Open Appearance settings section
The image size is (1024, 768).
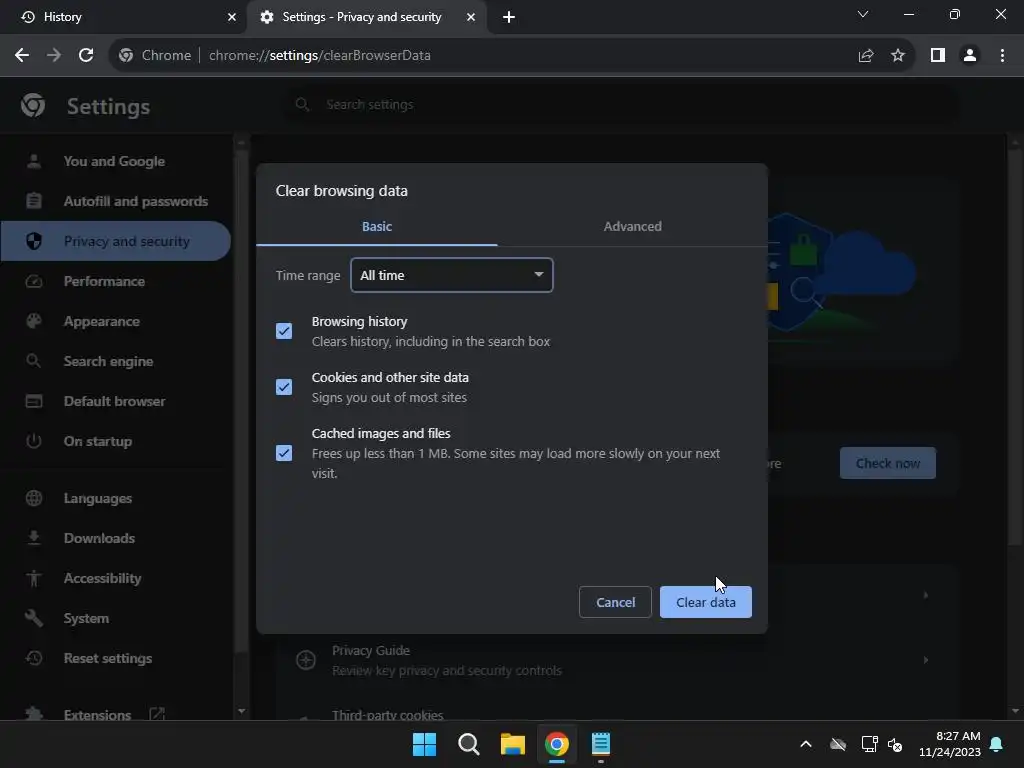pyautogui.click(x=115, y=321)
